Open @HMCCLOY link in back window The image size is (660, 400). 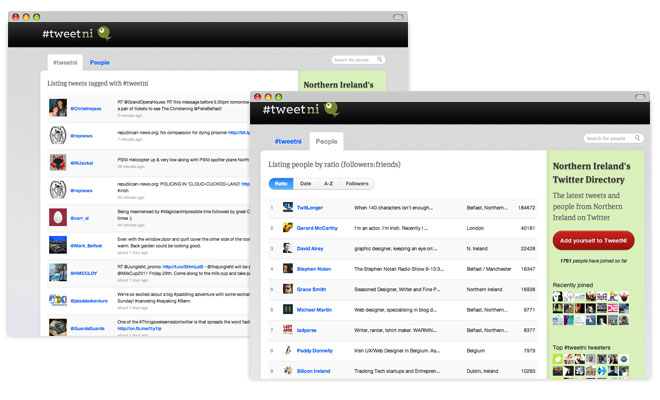tap(83, 273)
